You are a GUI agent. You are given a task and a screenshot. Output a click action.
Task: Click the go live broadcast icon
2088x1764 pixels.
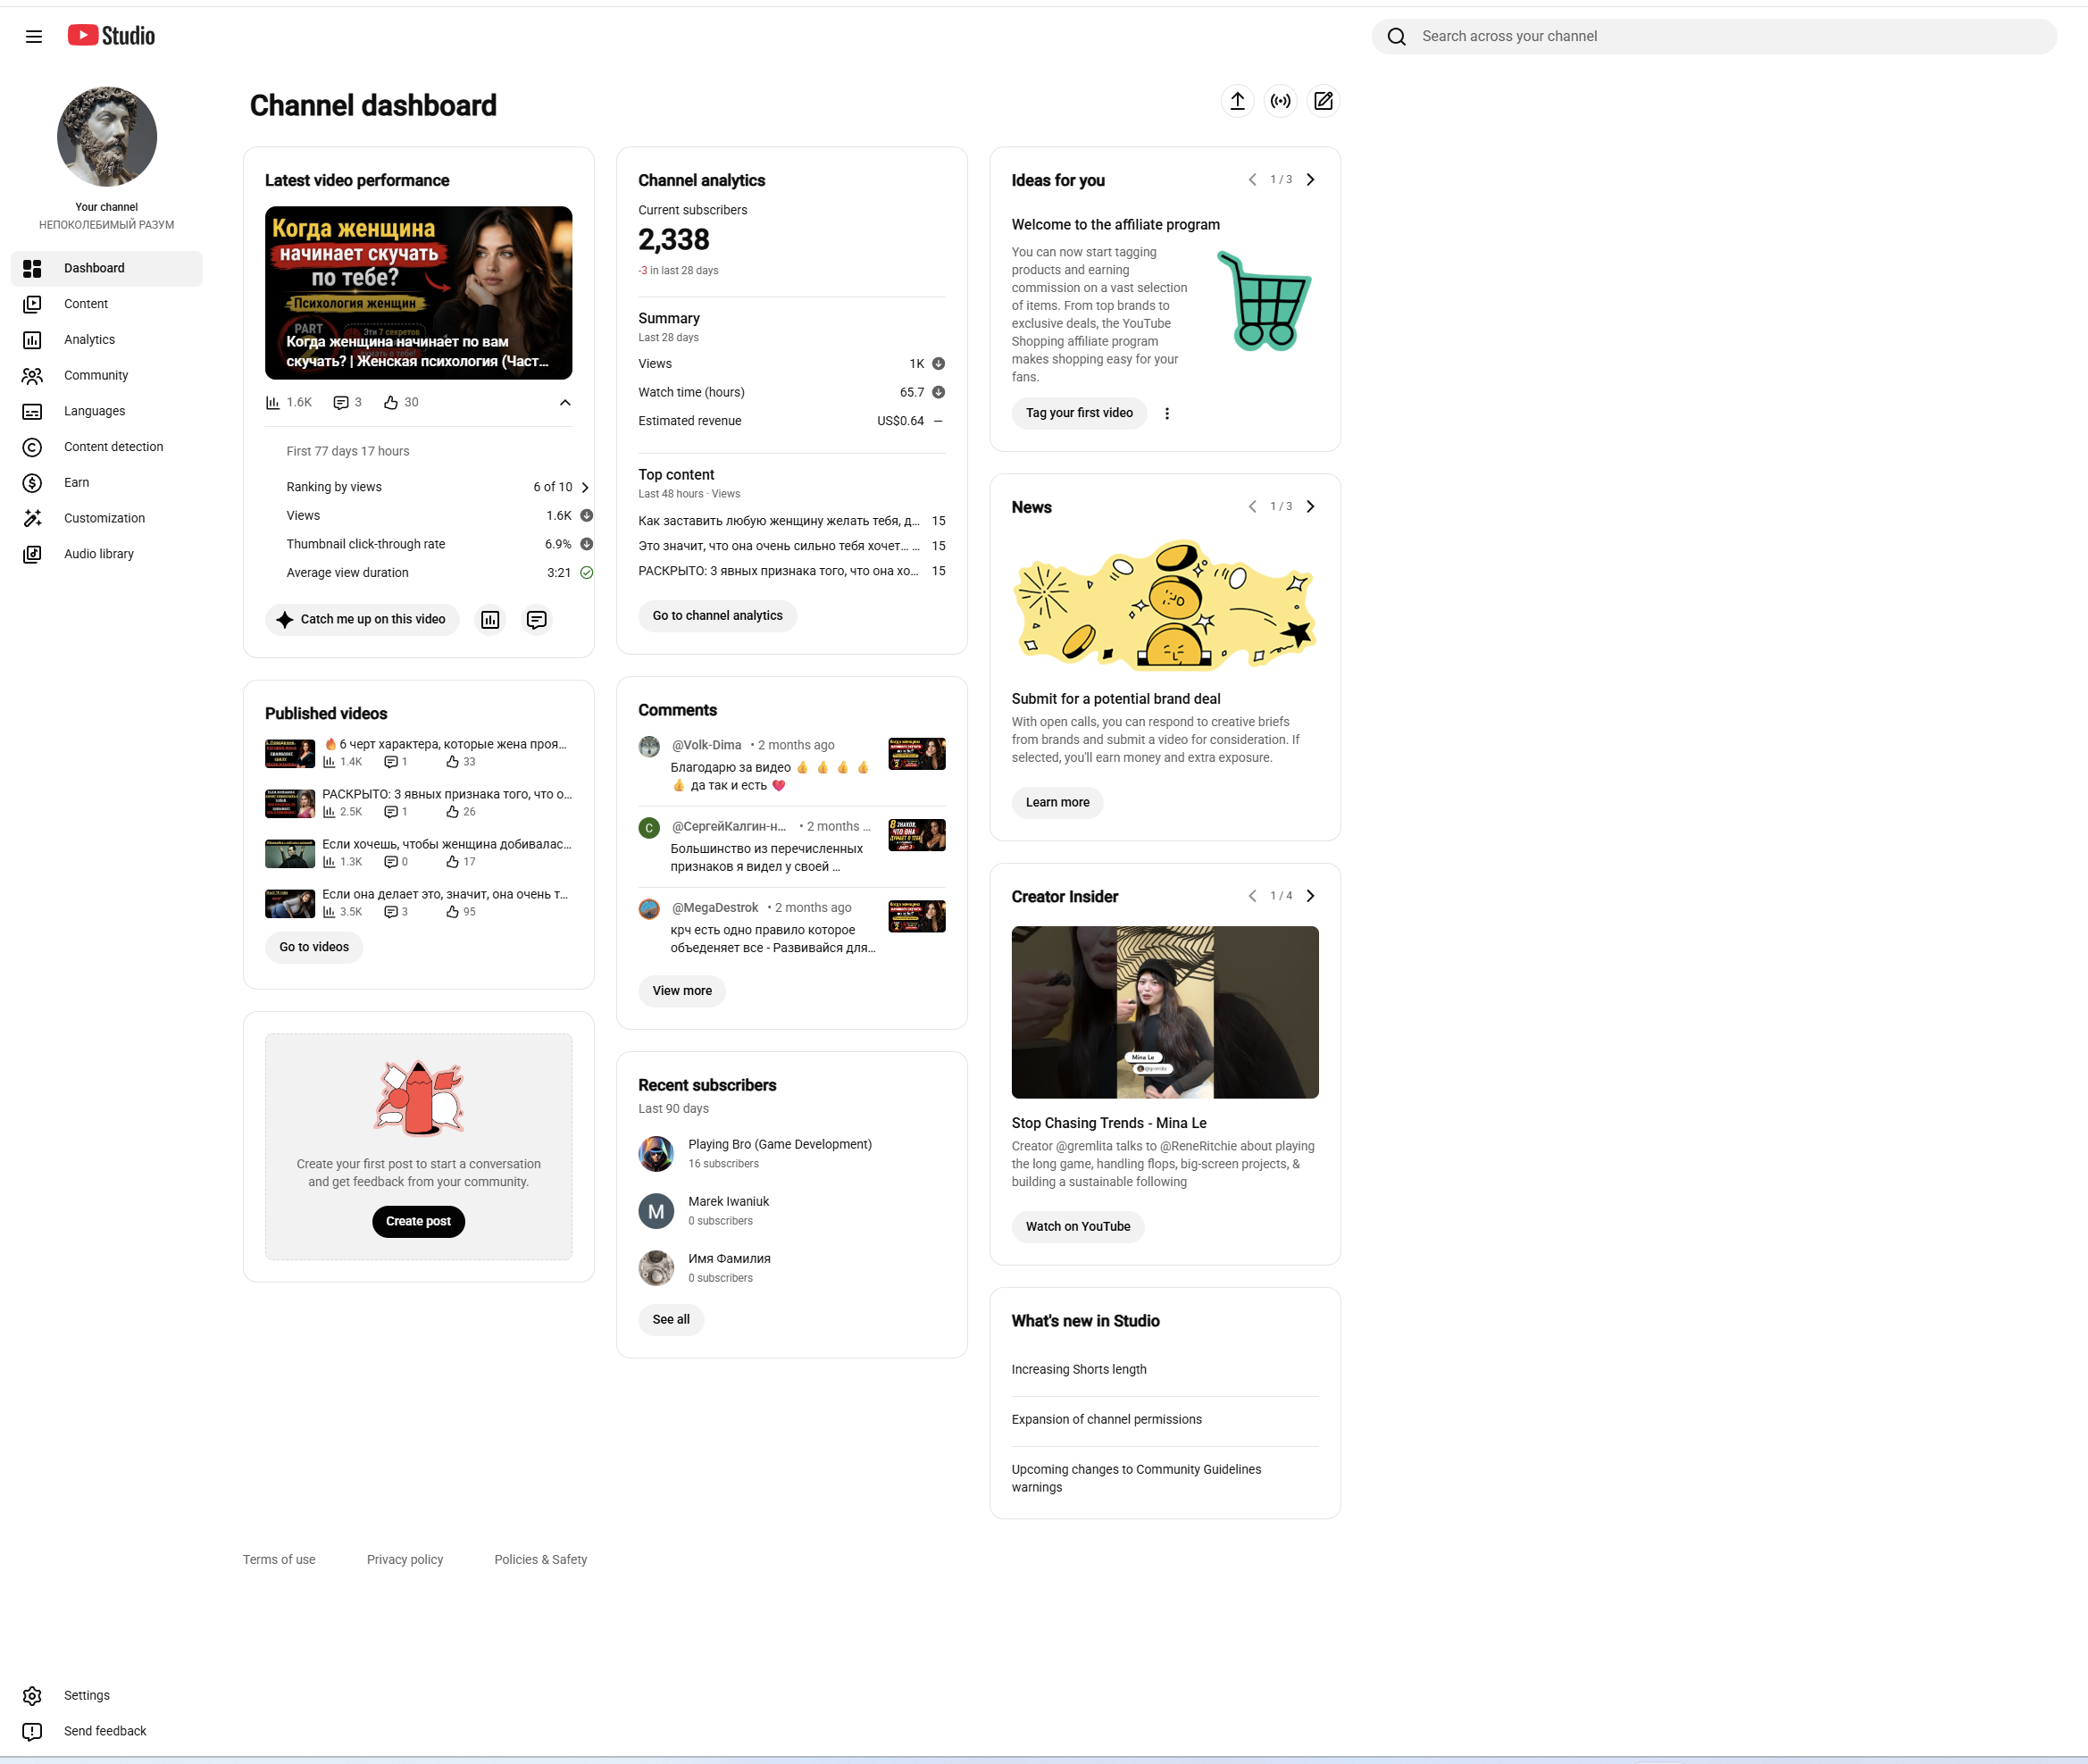click(1280, 101)
